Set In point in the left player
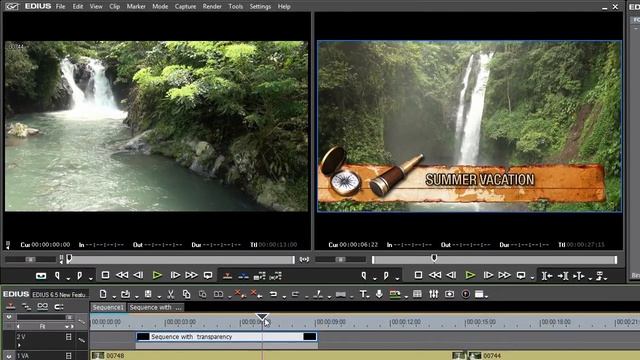 (58, 276)
